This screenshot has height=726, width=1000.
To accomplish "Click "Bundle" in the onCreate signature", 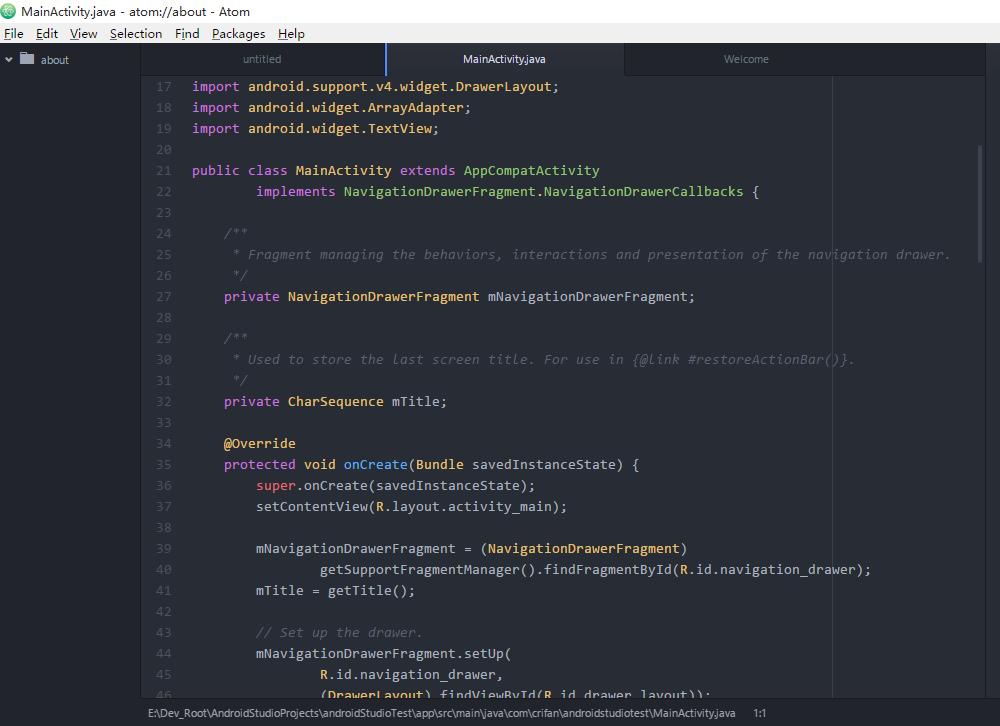I will click(439, 465).
